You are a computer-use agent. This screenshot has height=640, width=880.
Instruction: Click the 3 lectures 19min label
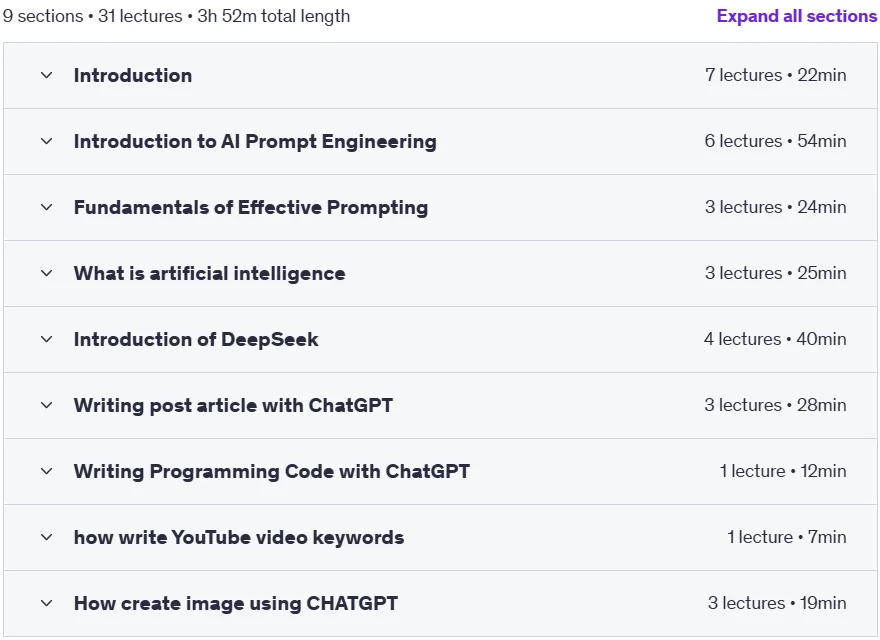coord(777,603)
